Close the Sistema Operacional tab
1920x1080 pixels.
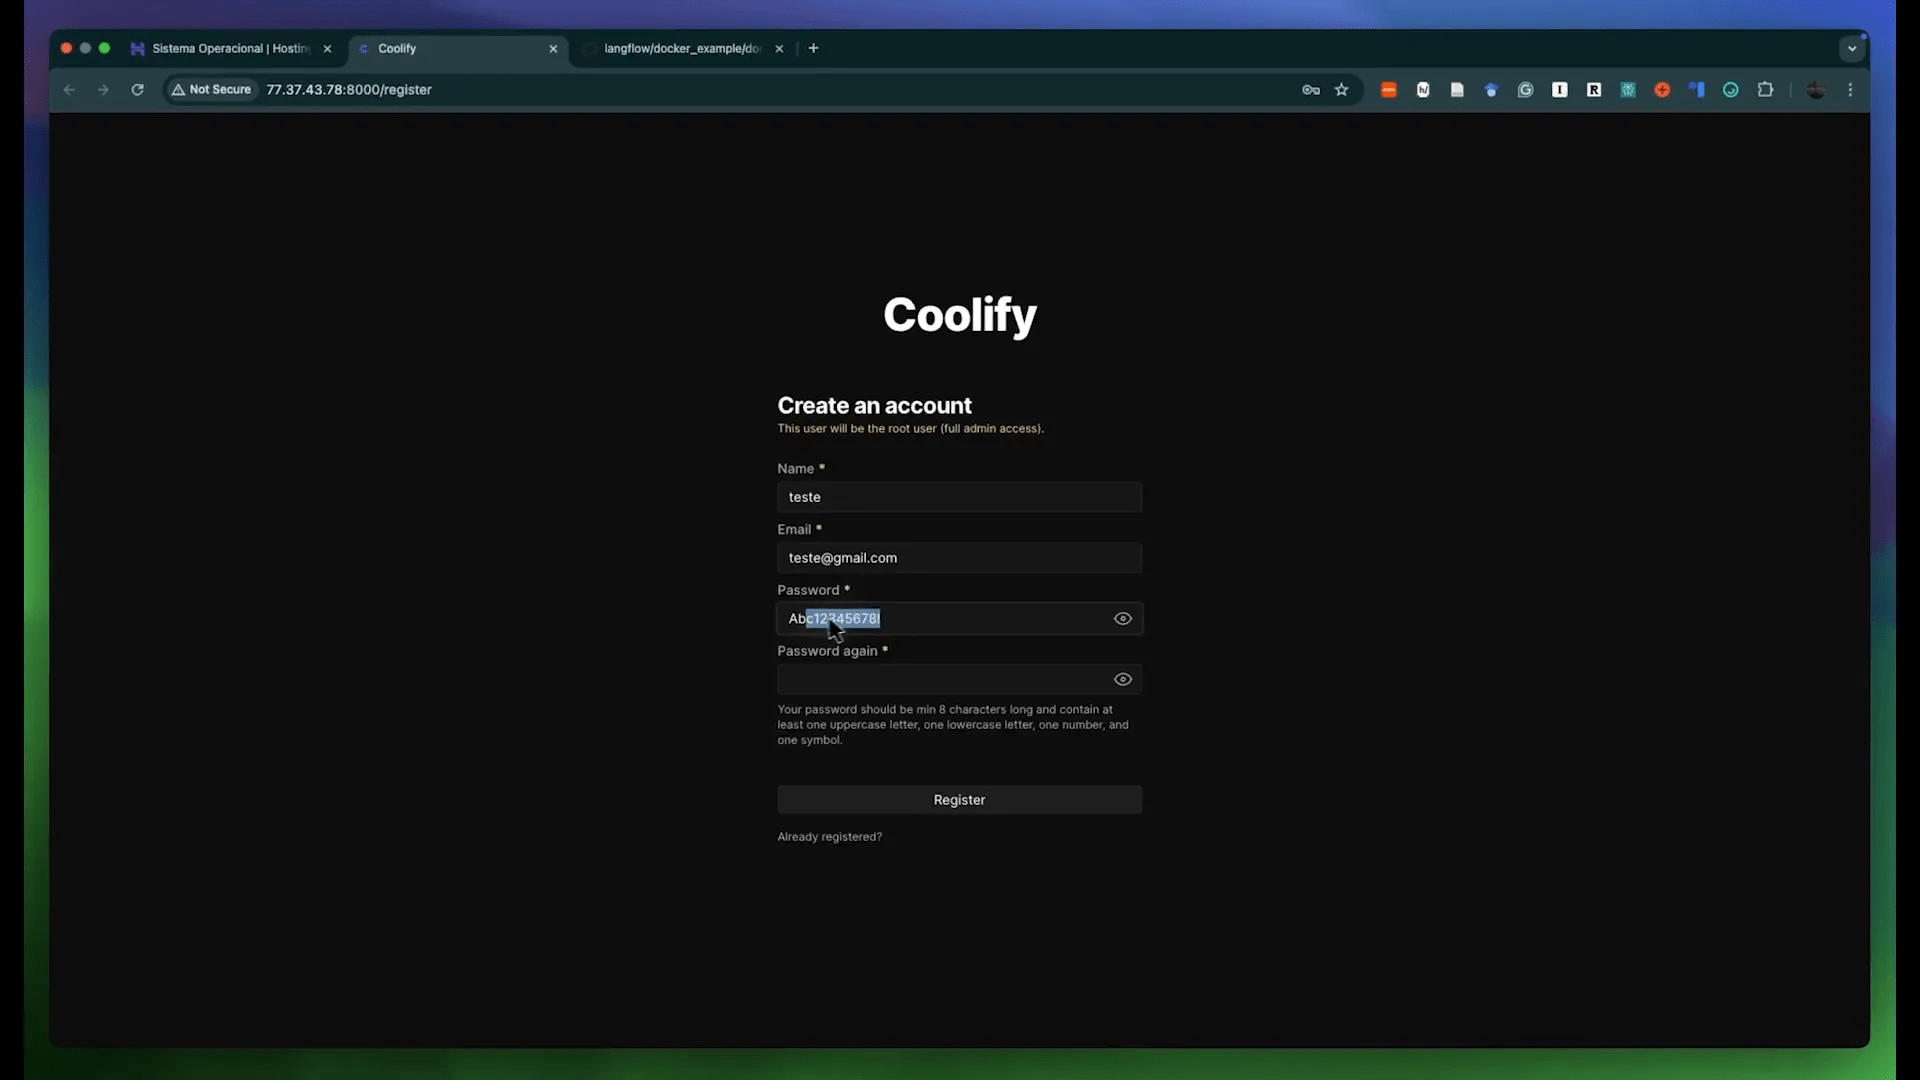coord(327,49)
